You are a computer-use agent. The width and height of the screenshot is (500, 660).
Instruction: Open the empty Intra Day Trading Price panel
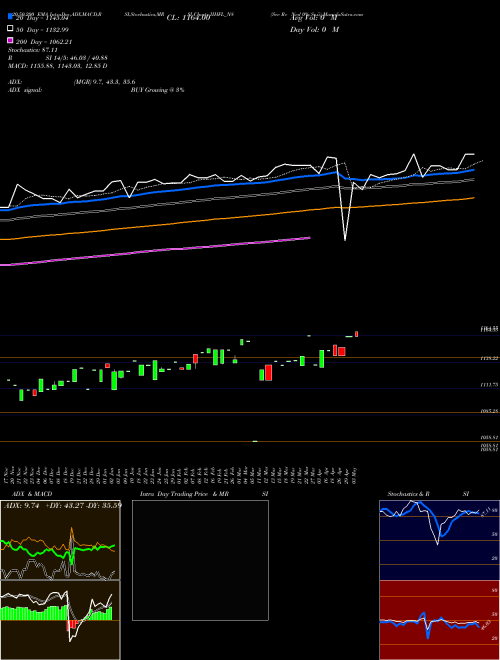tap(200, 560)
